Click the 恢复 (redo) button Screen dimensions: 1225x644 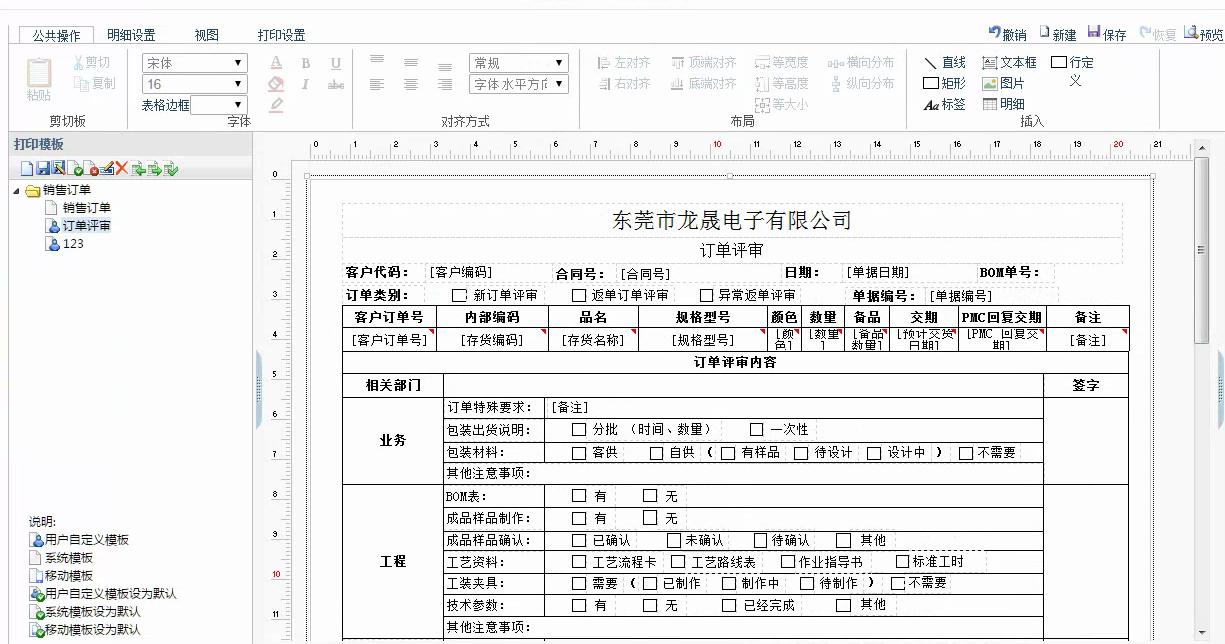(x=1157, y=34)
